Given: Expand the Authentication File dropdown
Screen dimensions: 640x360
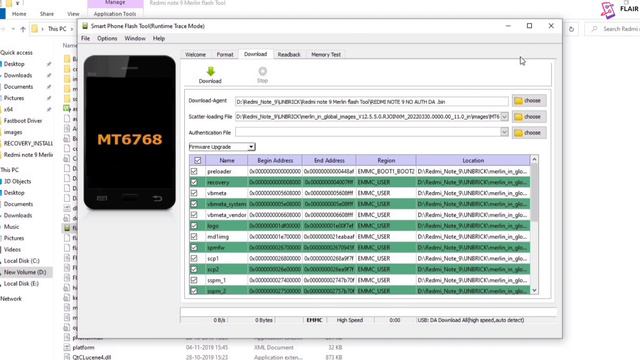Looking at the screenshot, I should point(504,132).
